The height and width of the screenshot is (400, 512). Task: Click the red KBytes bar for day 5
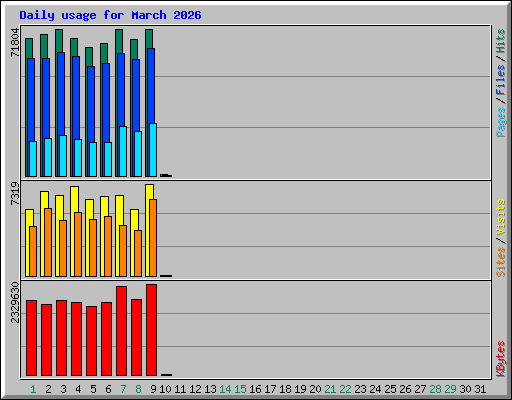pyautogui.click(x=91, y=341)
